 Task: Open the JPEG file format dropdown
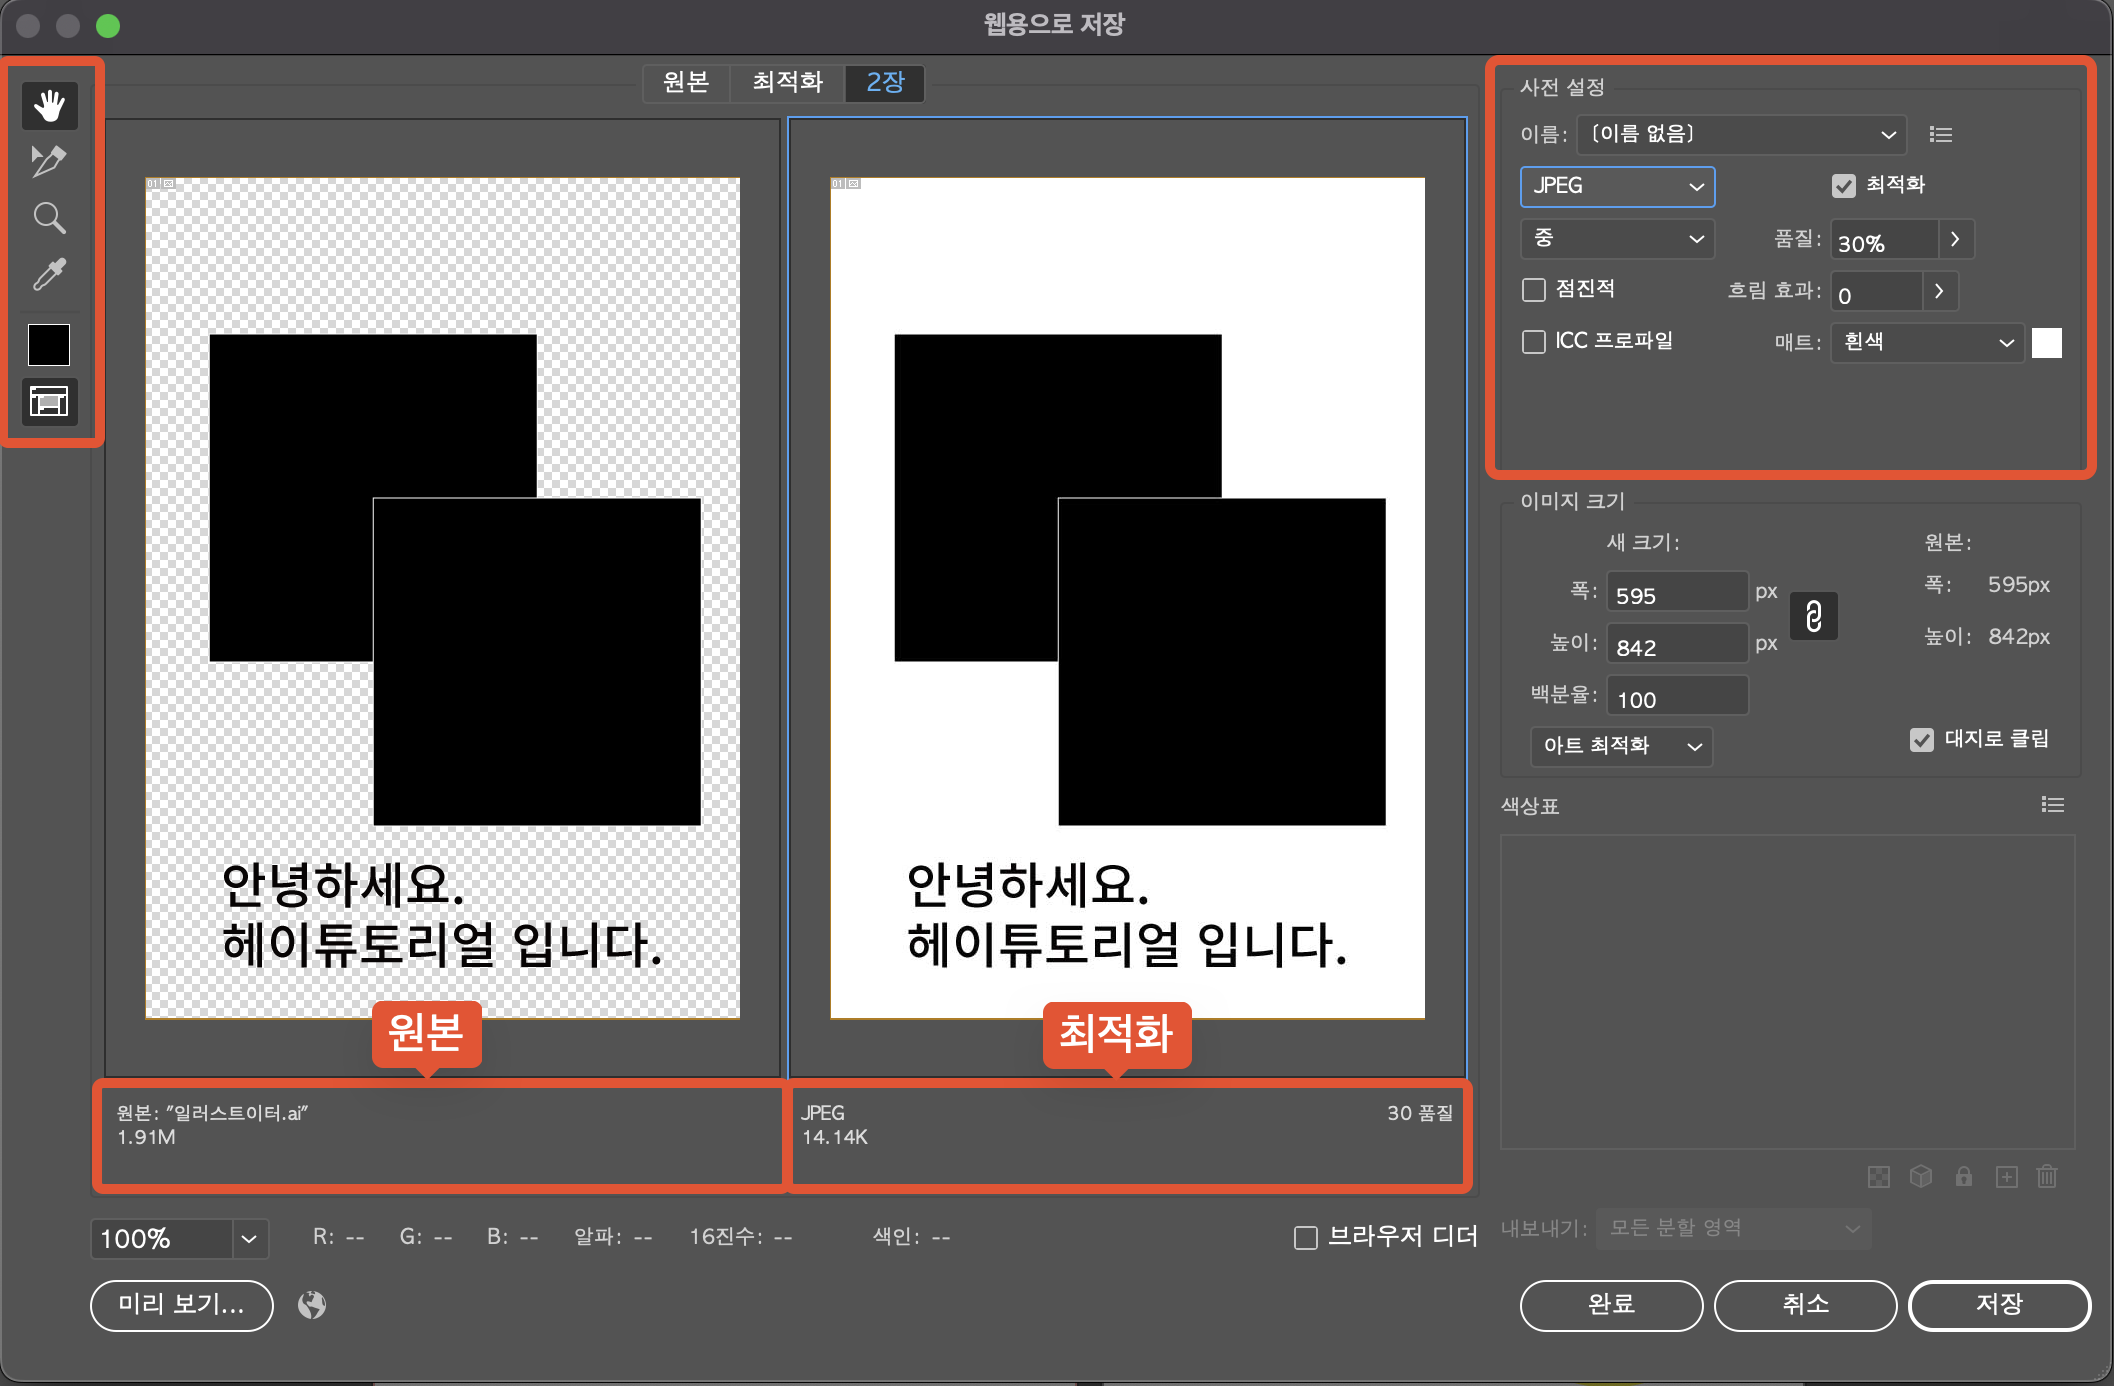(1617, 186)
